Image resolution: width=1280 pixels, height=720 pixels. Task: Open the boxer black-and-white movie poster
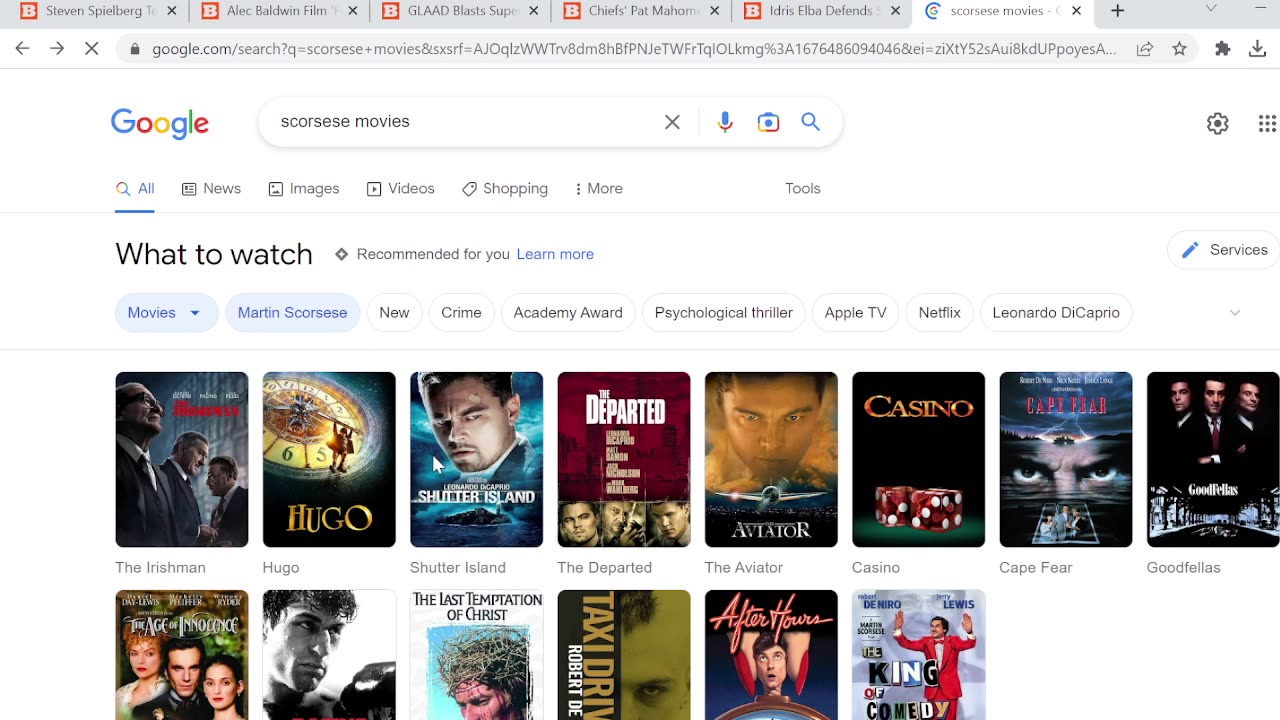coord(329,655)
